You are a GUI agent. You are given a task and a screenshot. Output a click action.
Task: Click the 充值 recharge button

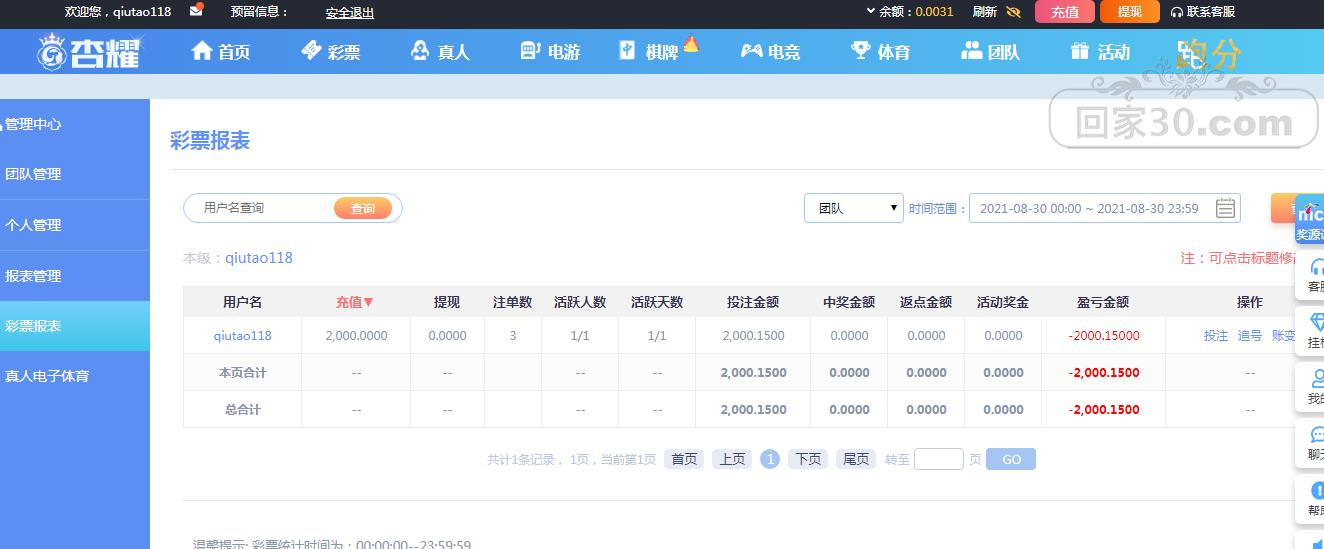pyautogui.click(x=1065, y=12)
